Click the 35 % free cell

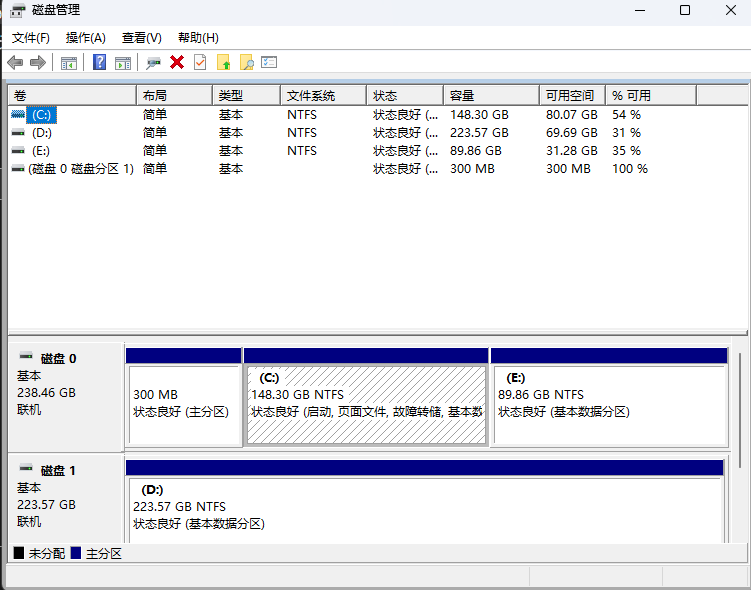(626, 151)
